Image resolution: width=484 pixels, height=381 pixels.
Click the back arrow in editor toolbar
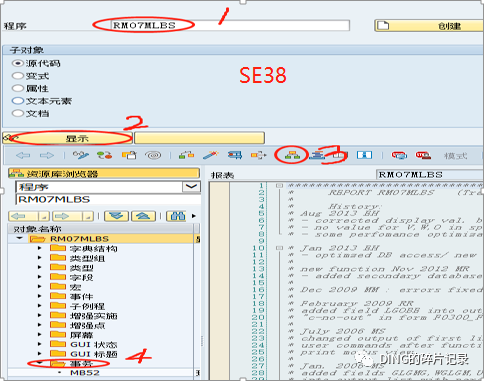(x=23, y=155)
